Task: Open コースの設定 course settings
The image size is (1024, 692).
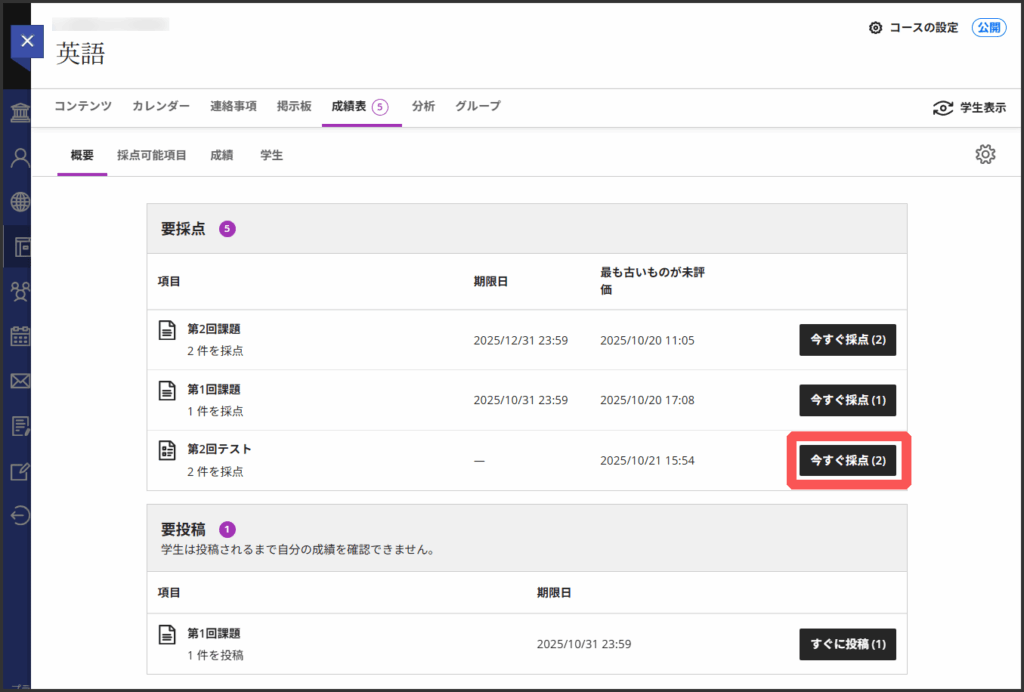Action: pos(914,28)
